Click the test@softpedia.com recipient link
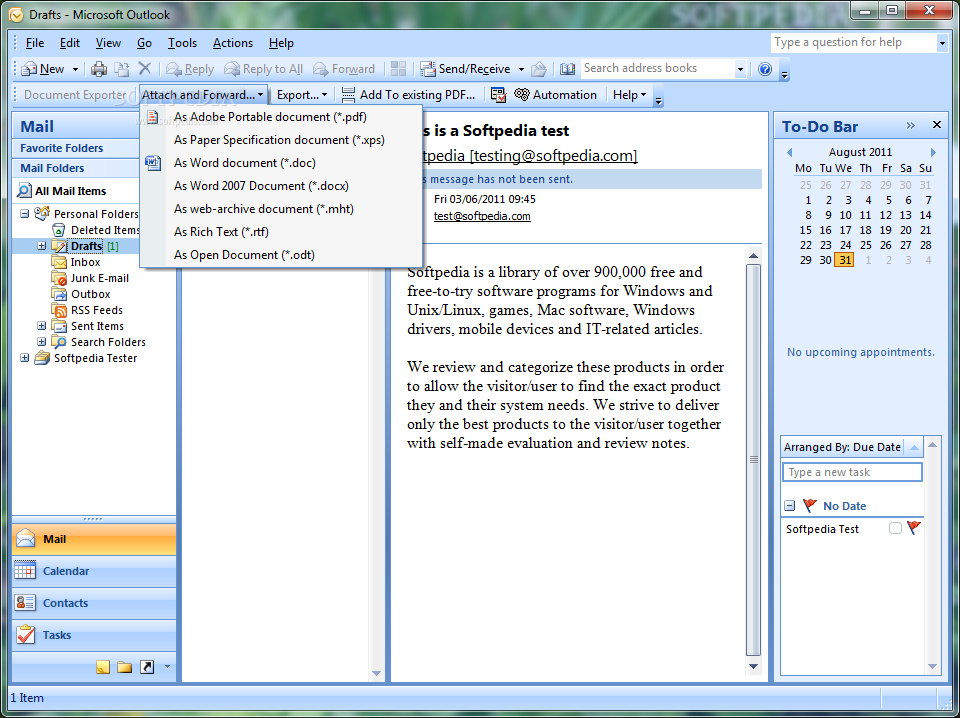The height and width of the screenshot is (718, 960). [482, 216]
